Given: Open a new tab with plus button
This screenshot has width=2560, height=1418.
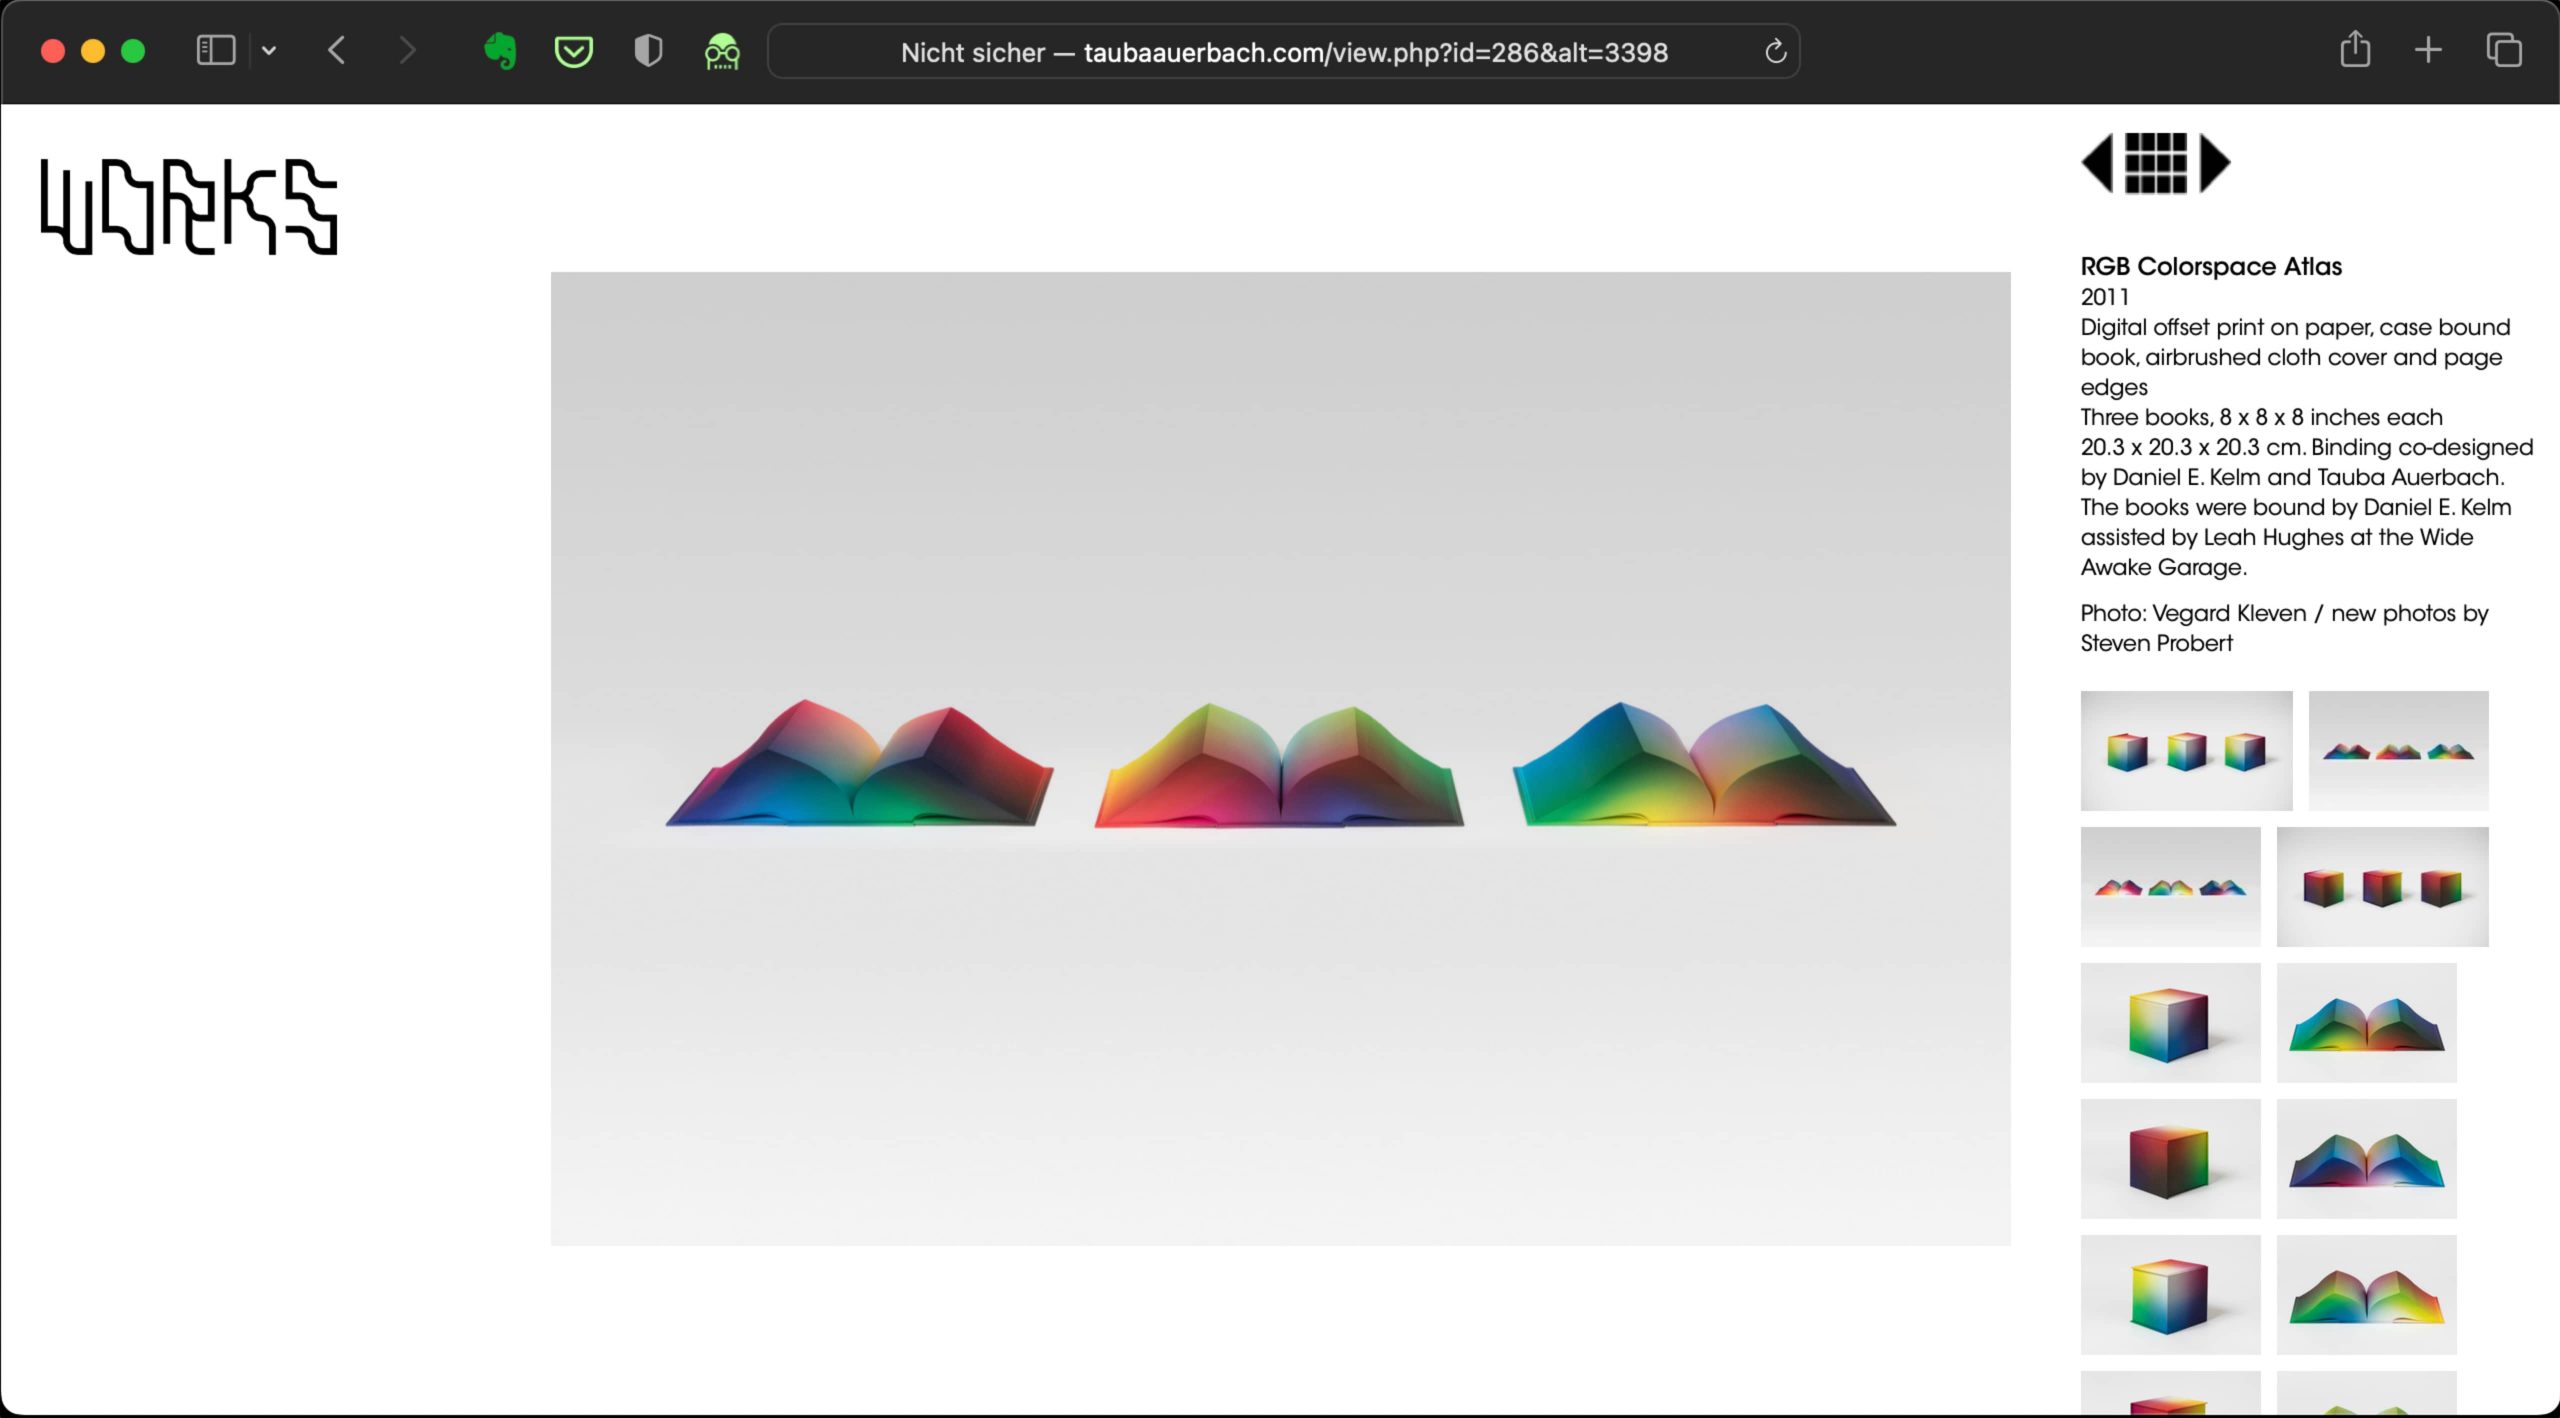Looking at the screenshot, I should click(2428, 50).
